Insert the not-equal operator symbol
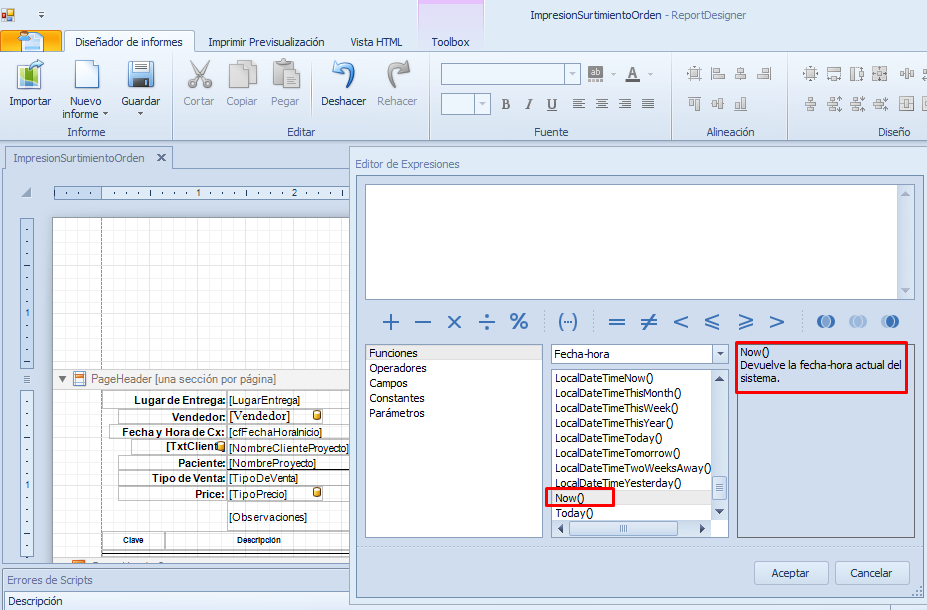The height and width of the screenshot is (610, 927). tap(648, 322)
